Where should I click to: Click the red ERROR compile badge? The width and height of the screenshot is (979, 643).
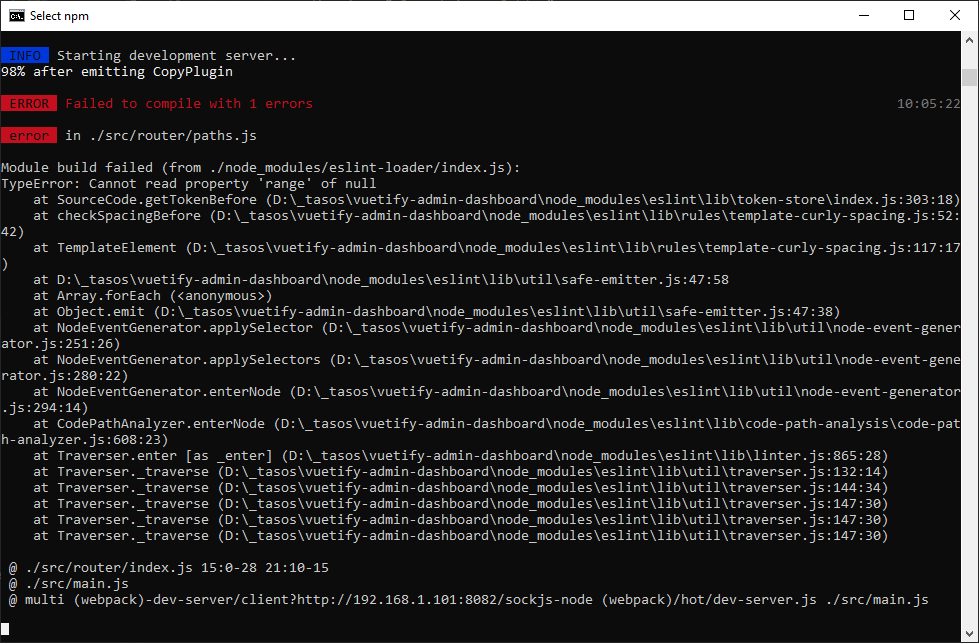point(29,103)
